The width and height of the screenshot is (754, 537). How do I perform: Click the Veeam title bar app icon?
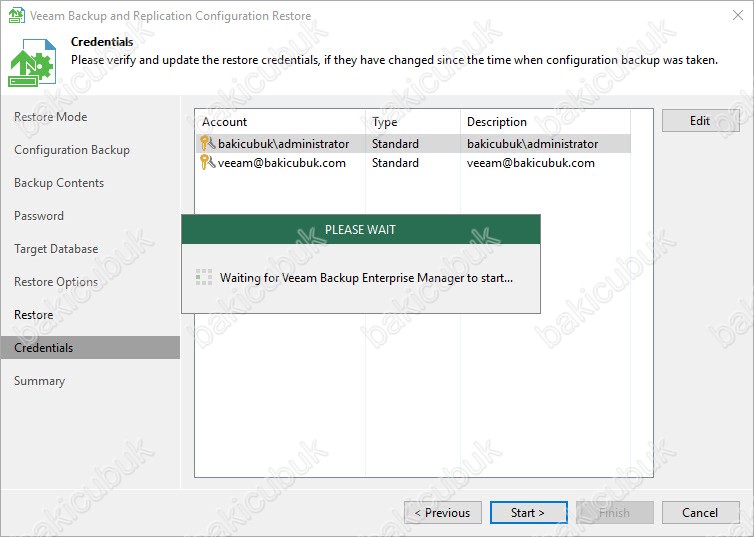click(16, 15)
